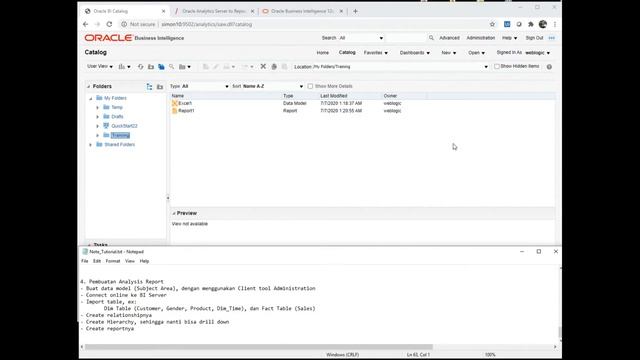
Task: Open the browser extensions puzzle icon
Action: click(x=531, y=24)
